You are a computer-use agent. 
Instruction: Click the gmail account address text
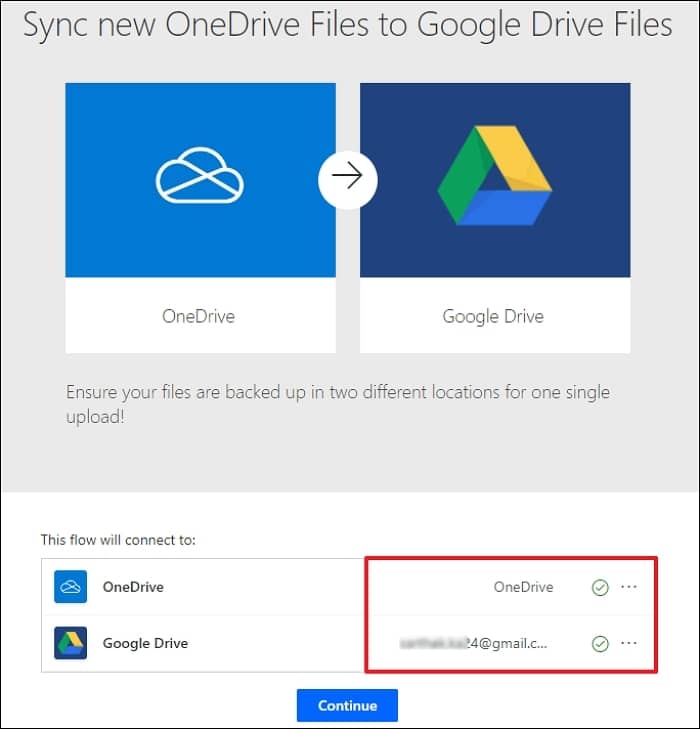coord(473,643)
